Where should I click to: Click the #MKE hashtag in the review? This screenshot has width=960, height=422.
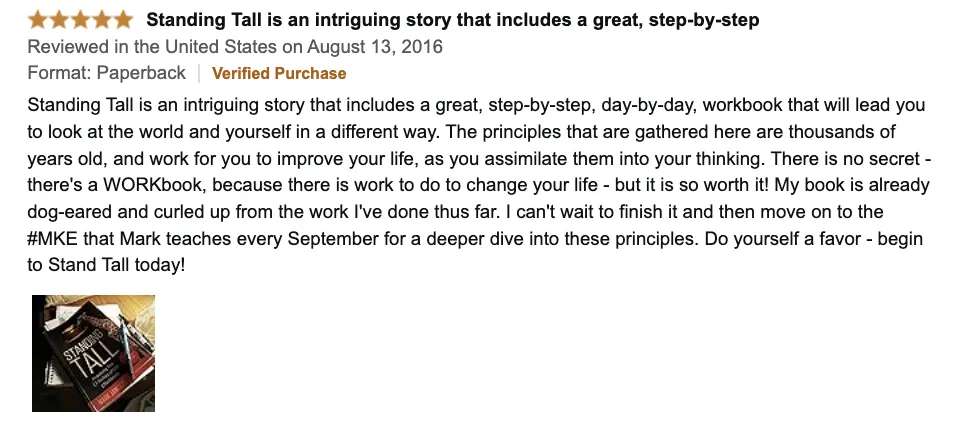[53, 238]
